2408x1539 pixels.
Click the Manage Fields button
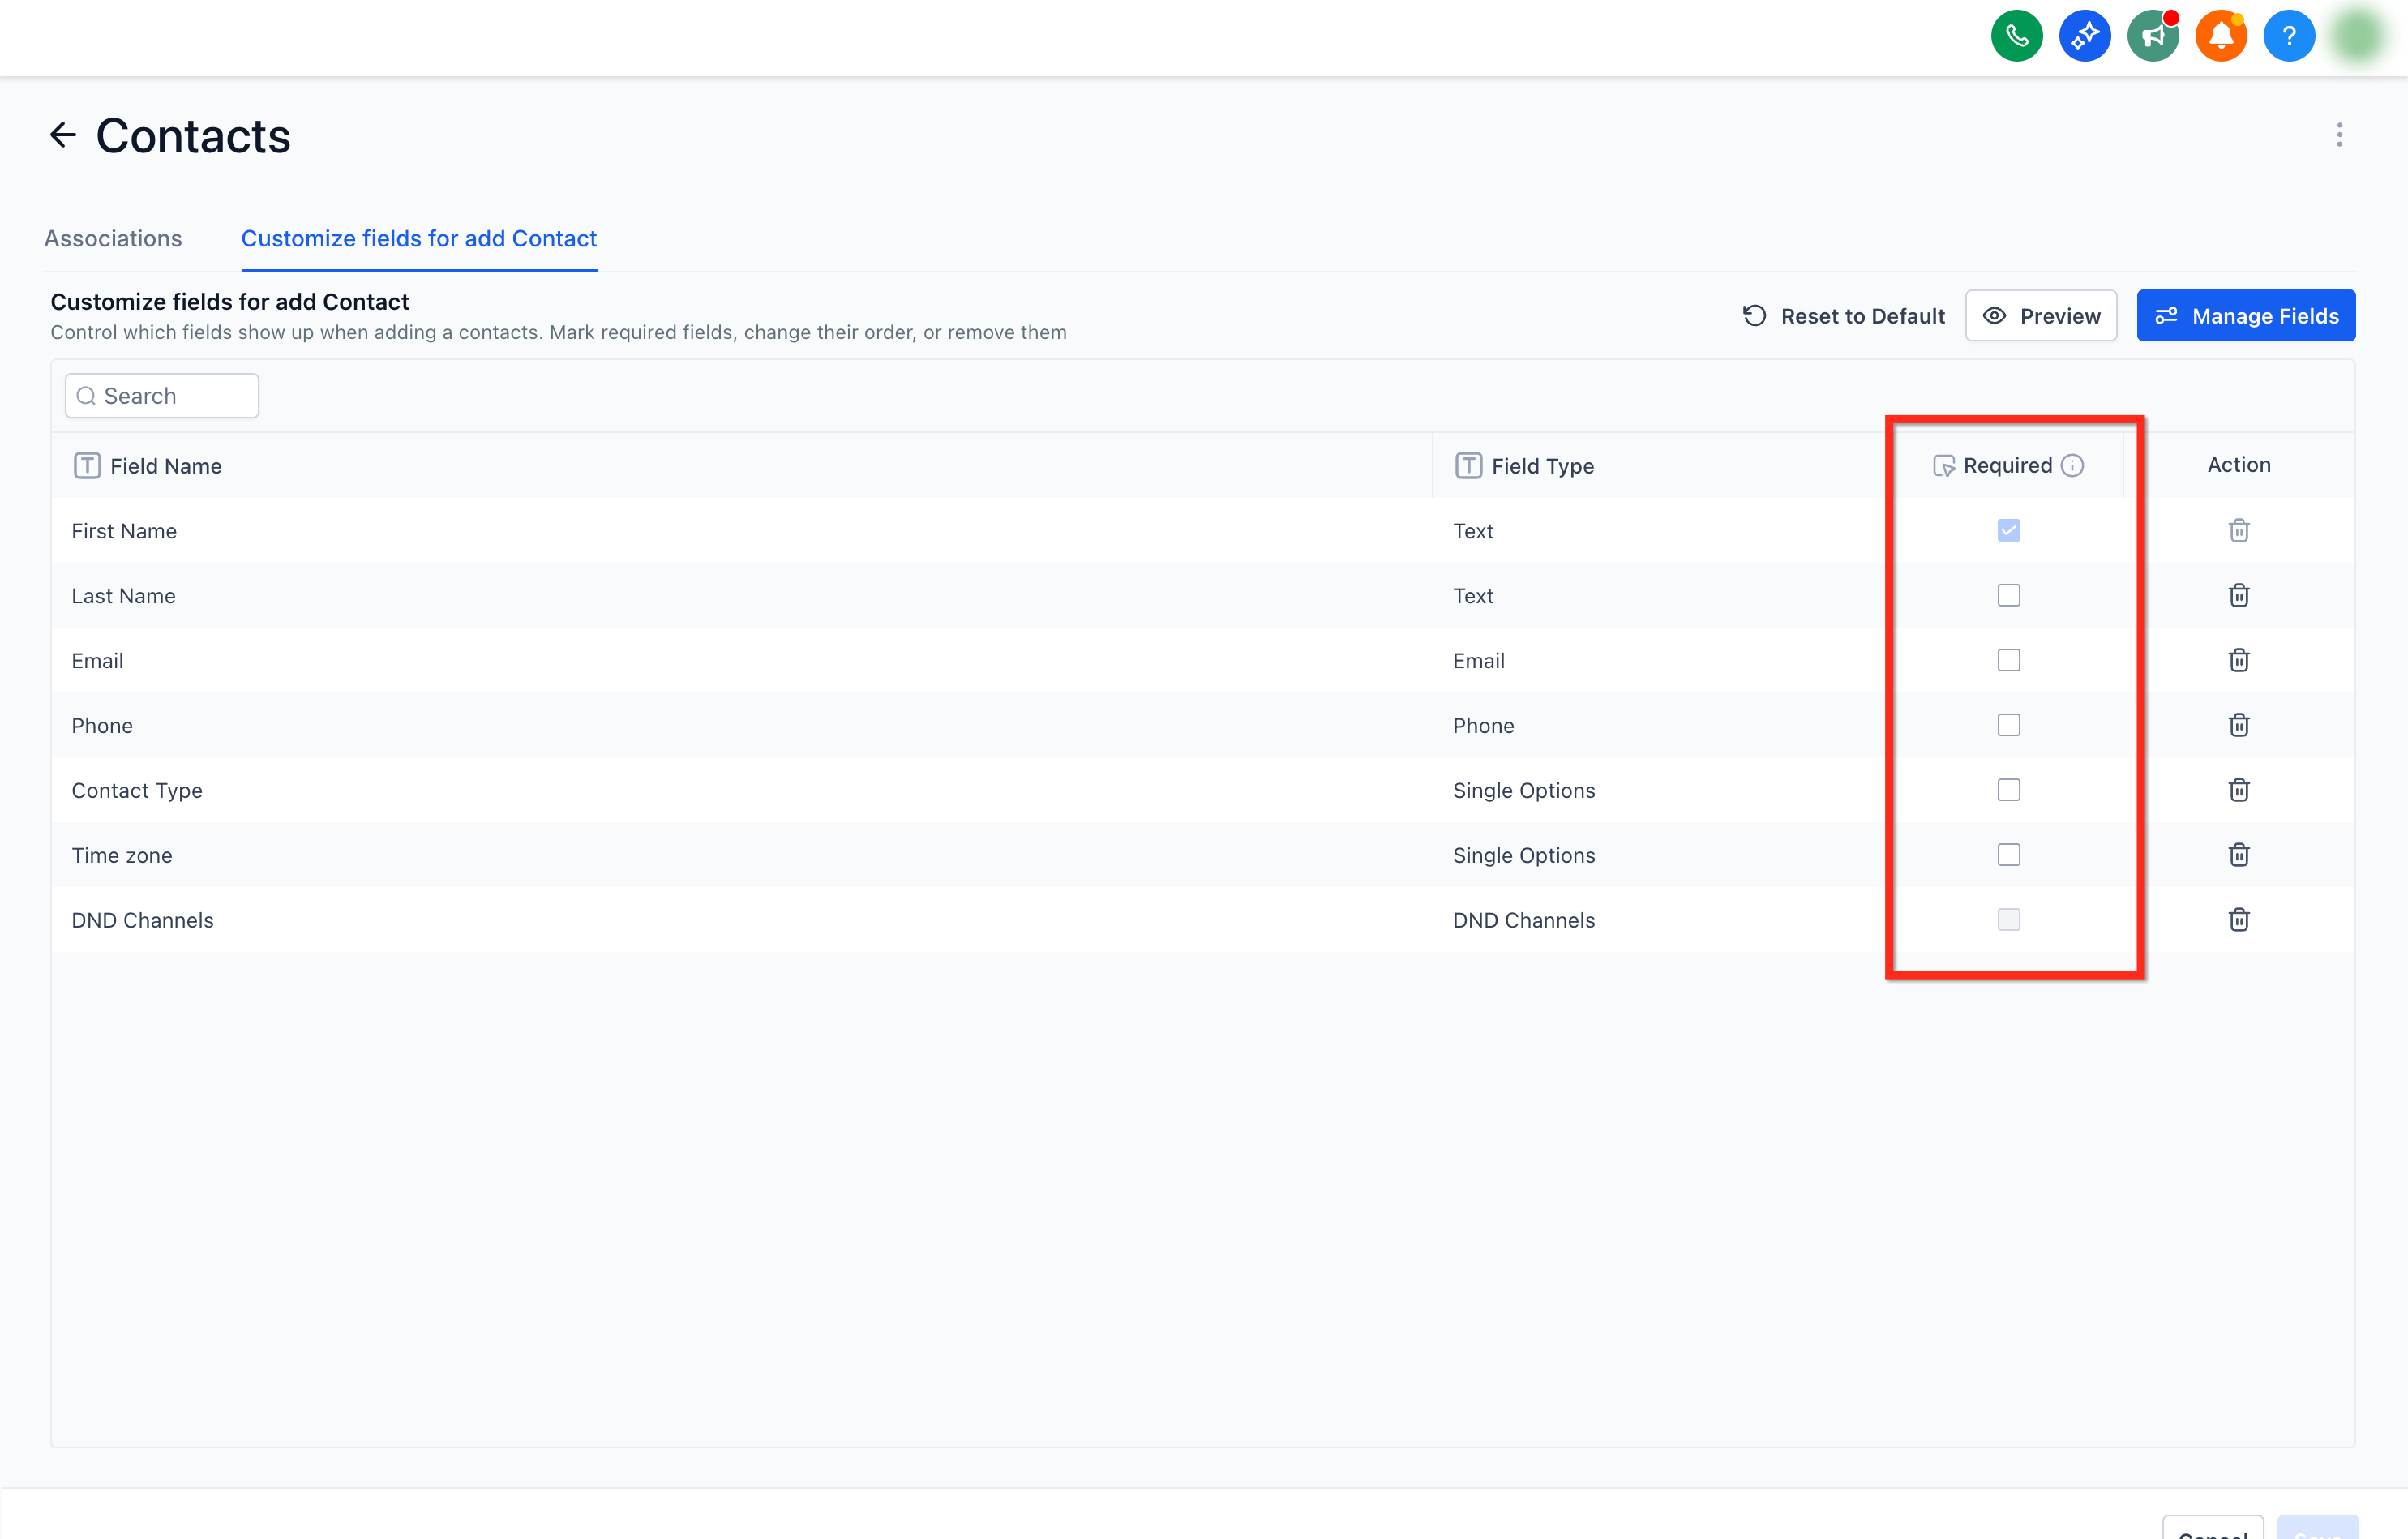point(2245,316)
